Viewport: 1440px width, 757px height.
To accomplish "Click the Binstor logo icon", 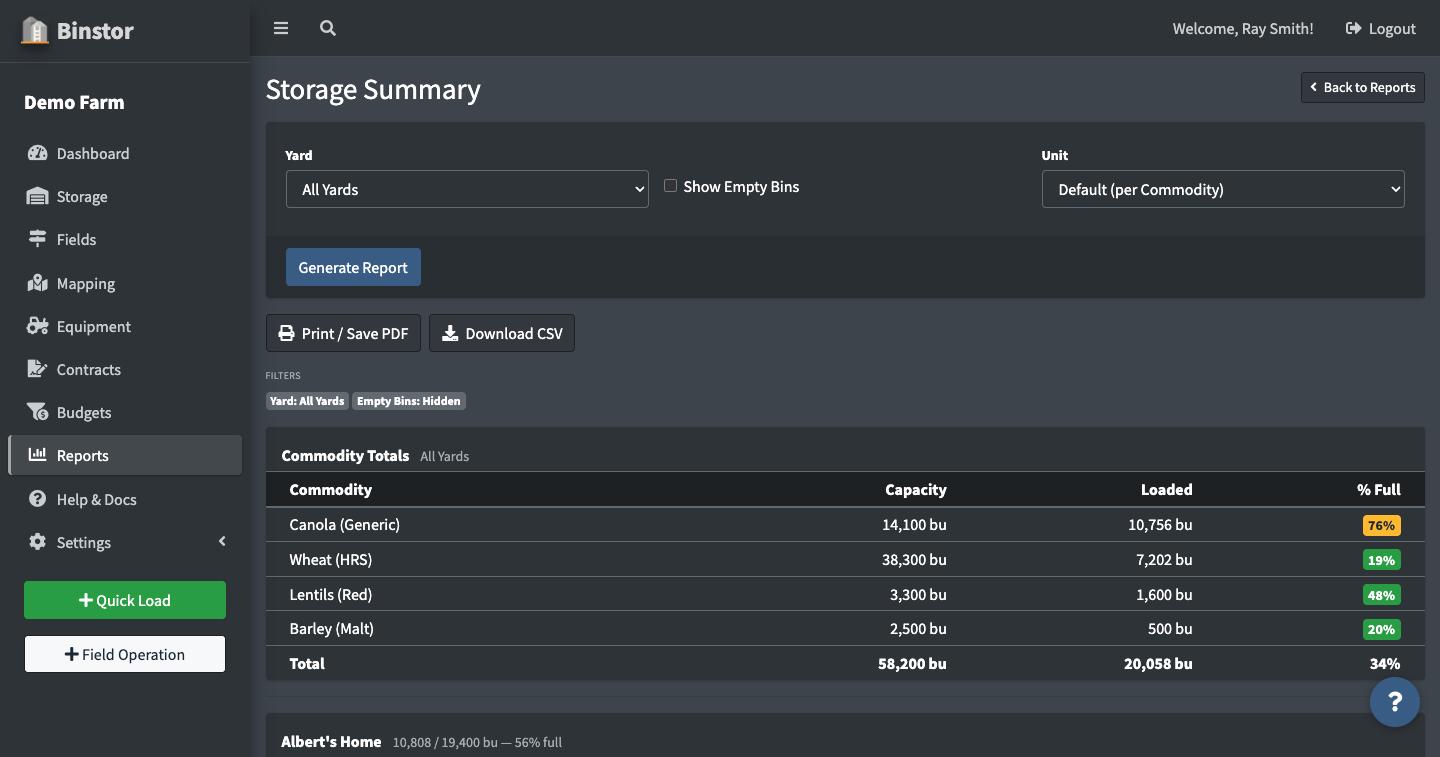I will [x=35, y=30].
